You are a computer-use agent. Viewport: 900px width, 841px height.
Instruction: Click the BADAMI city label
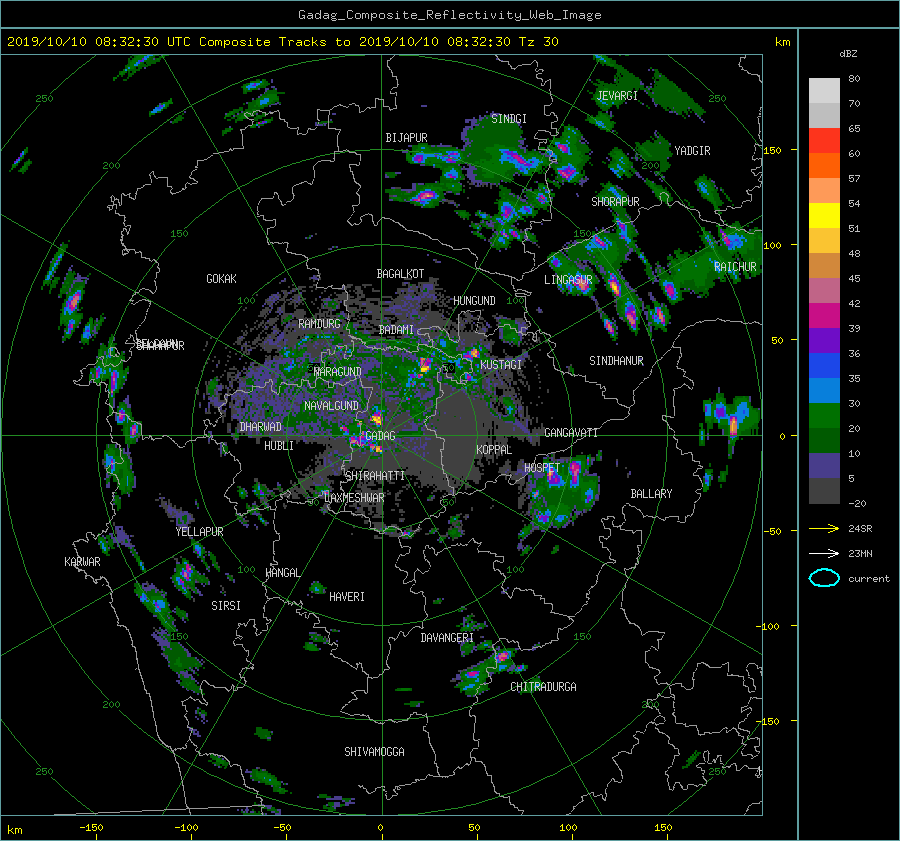[396, 330]
